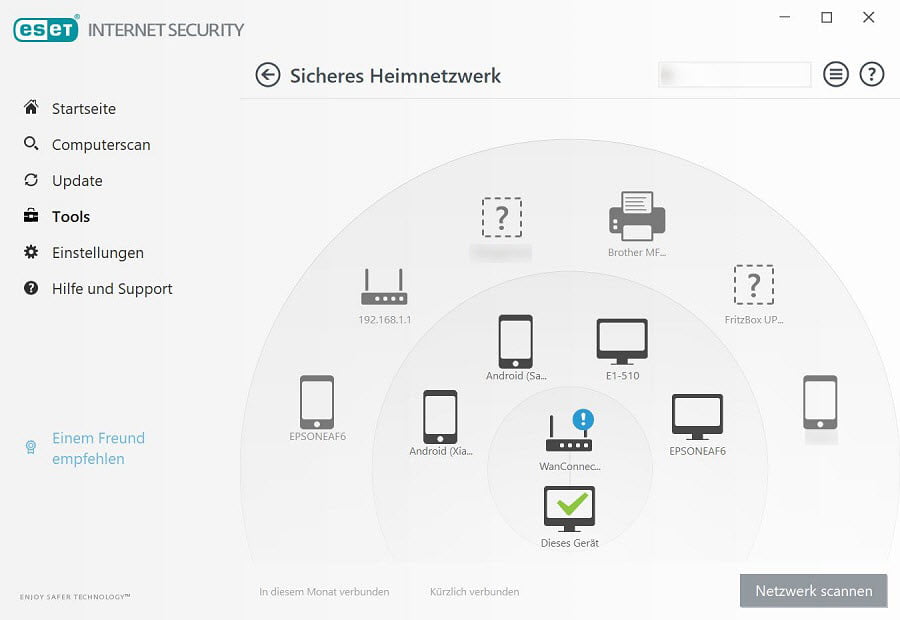Open the Tools section
Image resolution: width=900 pixels, height=620 pixels.
coord(71,216)
